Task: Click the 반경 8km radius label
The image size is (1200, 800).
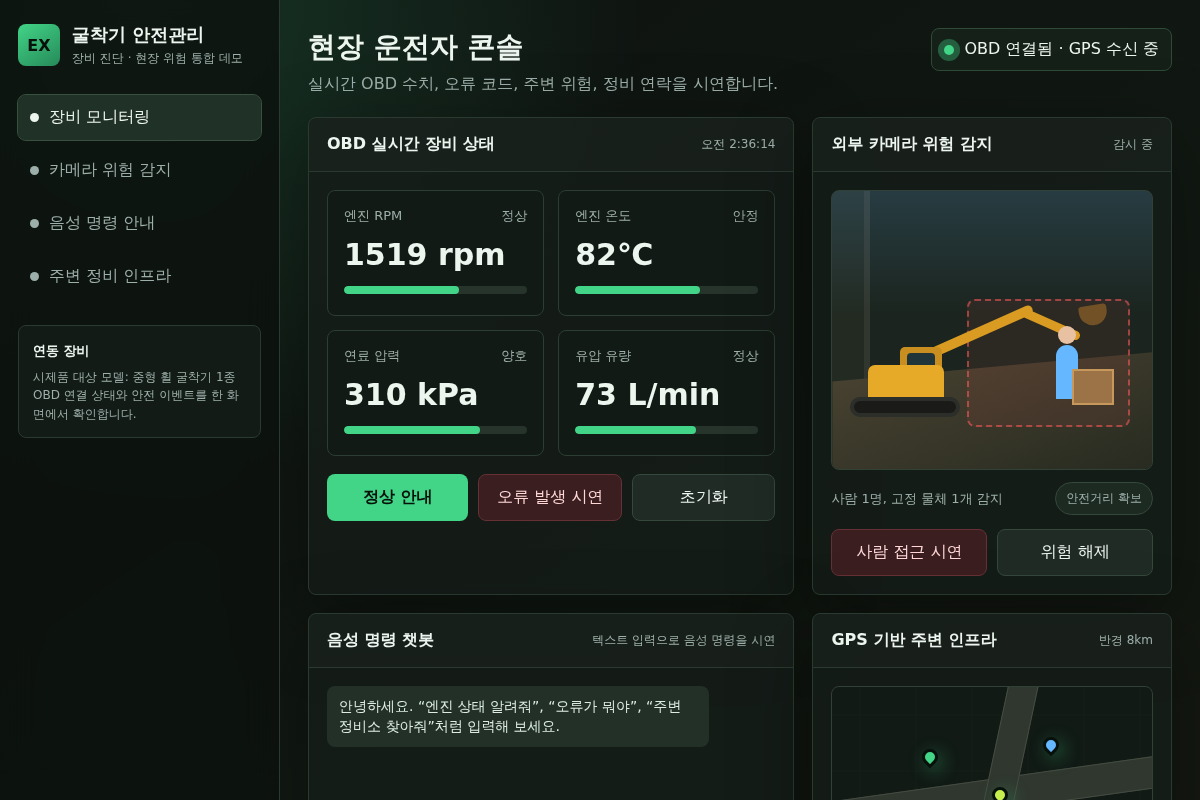Action: click(1126, 640)
